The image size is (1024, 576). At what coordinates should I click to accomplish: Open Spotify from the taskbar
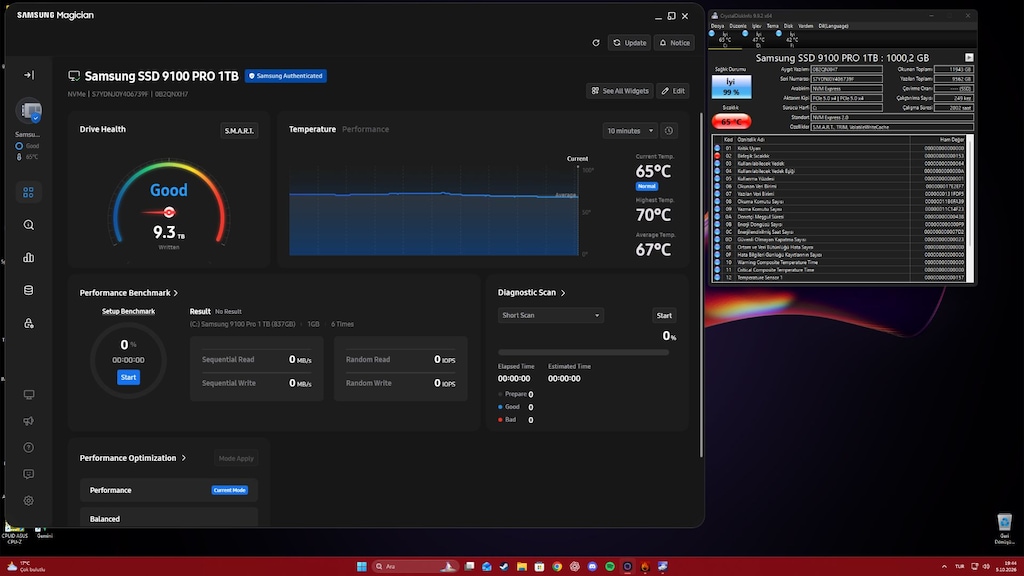click(610, 566)
